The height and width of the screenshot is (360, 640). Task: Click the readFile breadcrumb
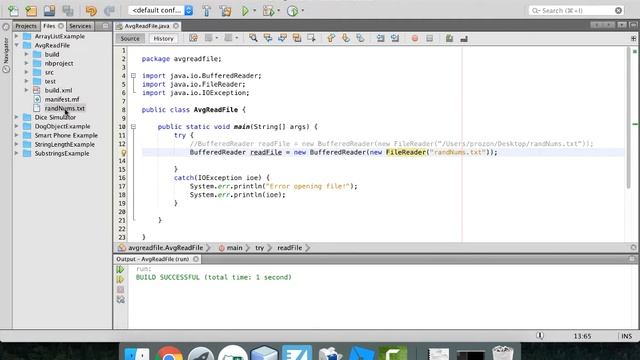point(290,248)
